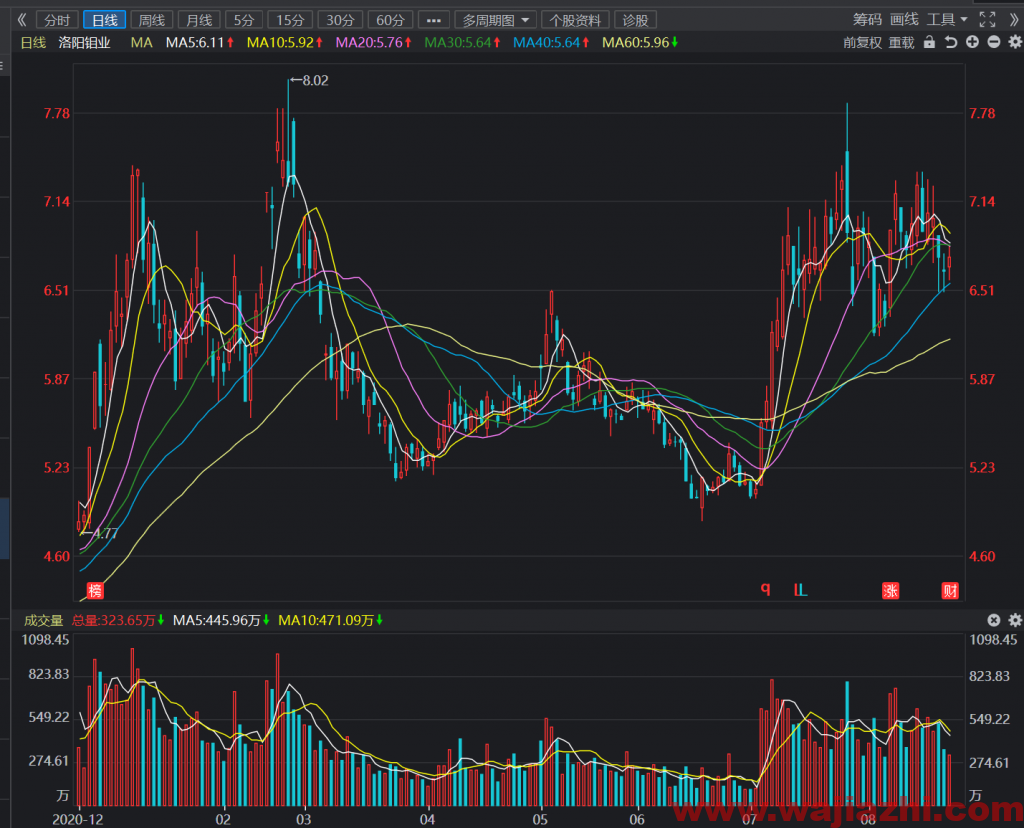Click right 4.60 price axis label

pyautogui.click(x=982, y=556)
